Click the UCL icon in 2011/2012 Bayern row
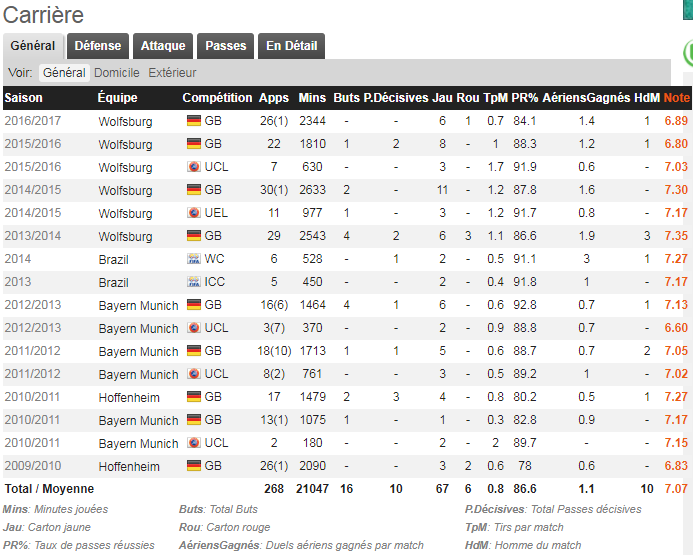Screen dimensions: 693x555 click(x=194, y=373)
